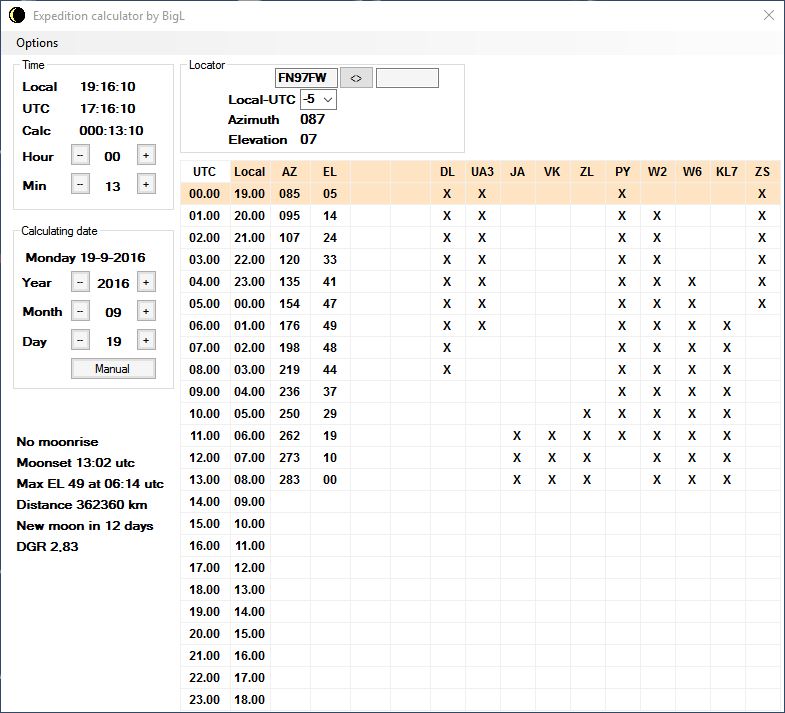785x713 pixels.
Task: Increase the Min value with plus
Action: (x=146, y=185)
